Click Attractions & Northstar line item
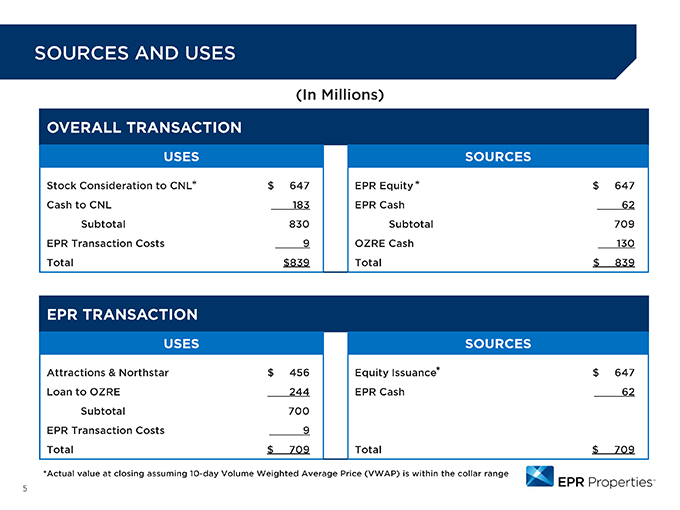Viewport: 680px width, 510px height. [108, 373]
